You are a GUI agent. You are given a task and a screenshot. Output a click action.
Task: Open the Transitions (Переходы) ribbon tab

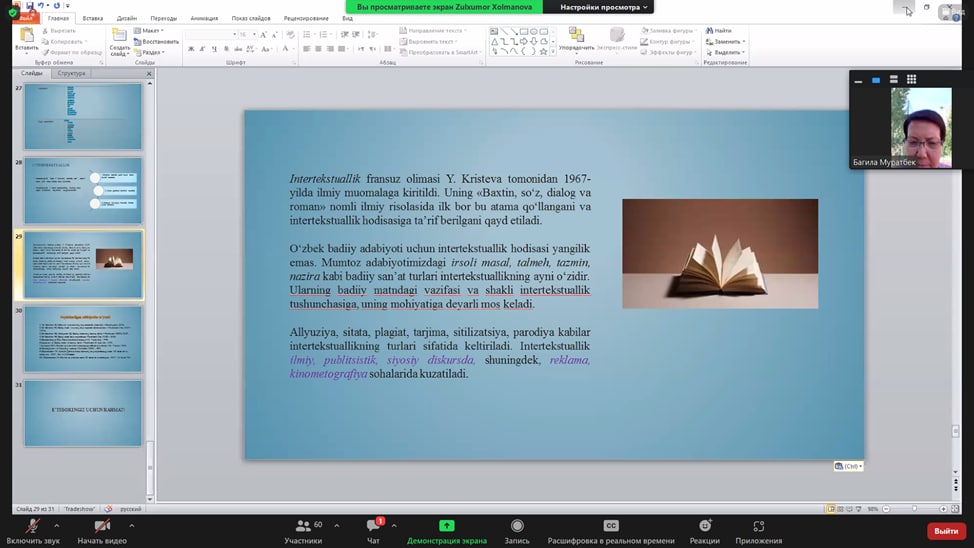click(x=163, y=18)
